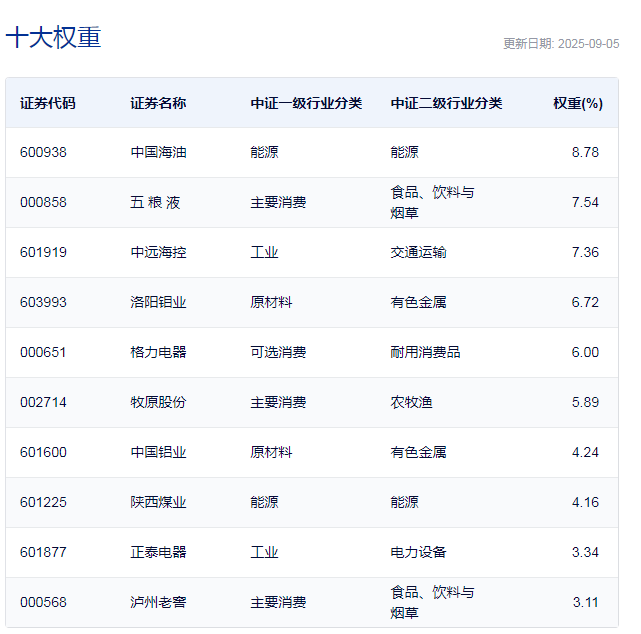Click weight value 8.78
641x634 pixels.
coord(585,152)
